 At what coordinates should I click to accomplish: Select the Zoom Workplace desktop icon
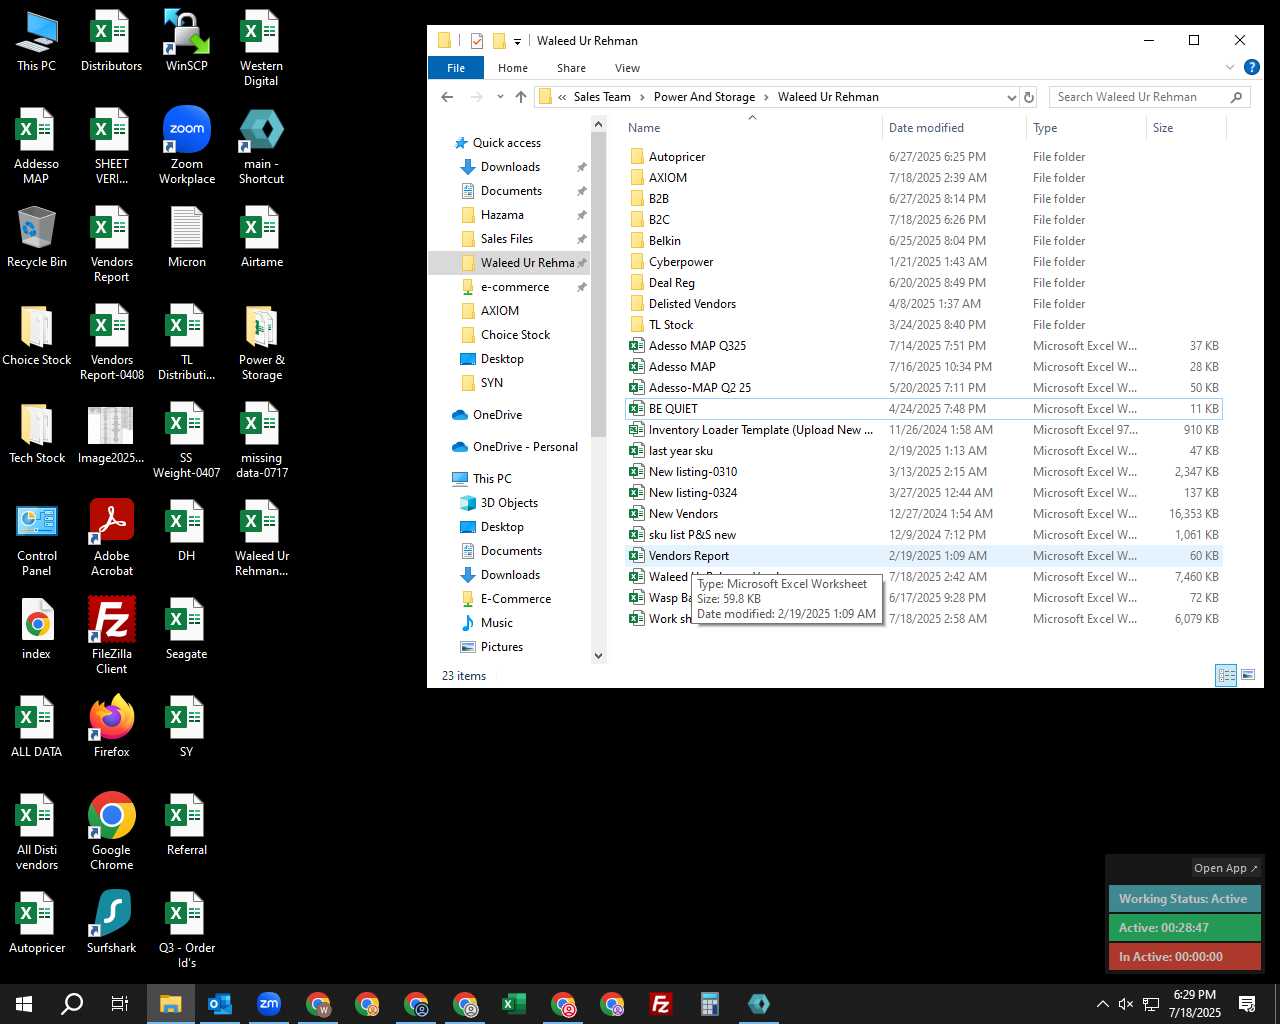click(187, 146)
